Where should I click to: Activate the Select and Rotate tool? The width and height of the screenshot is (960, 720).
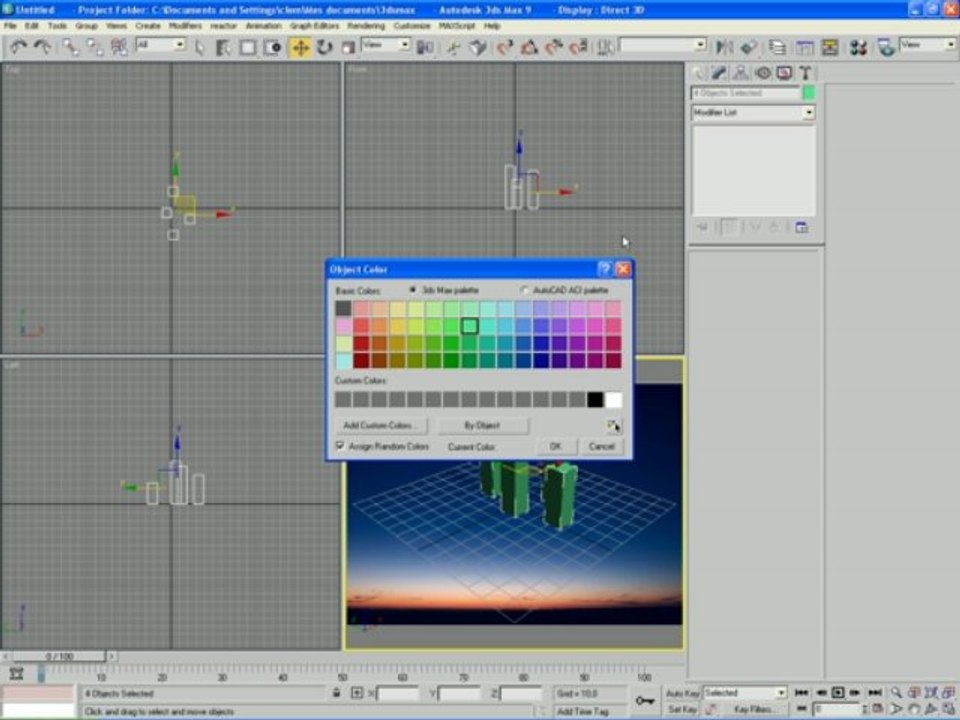pos(325,47)
